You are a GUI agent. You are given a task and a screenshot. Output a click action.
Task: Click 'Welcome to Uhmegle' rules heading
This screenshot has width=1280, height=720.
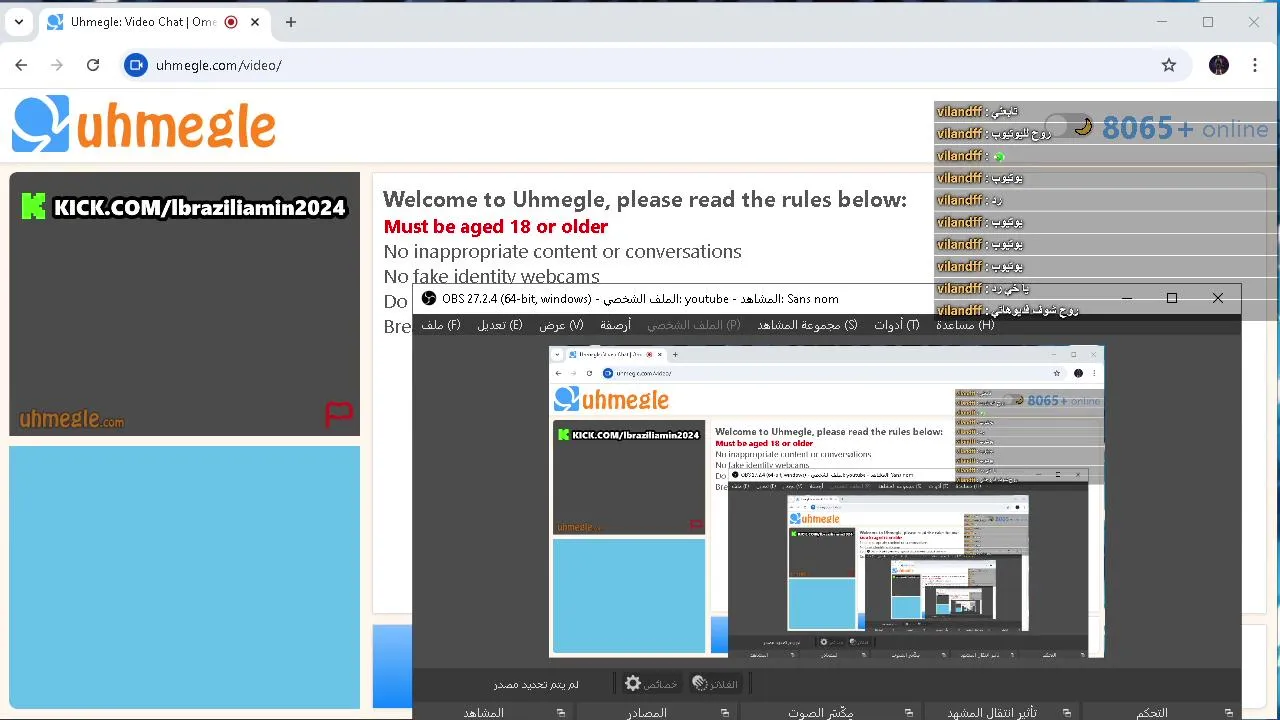pos(644,199)
